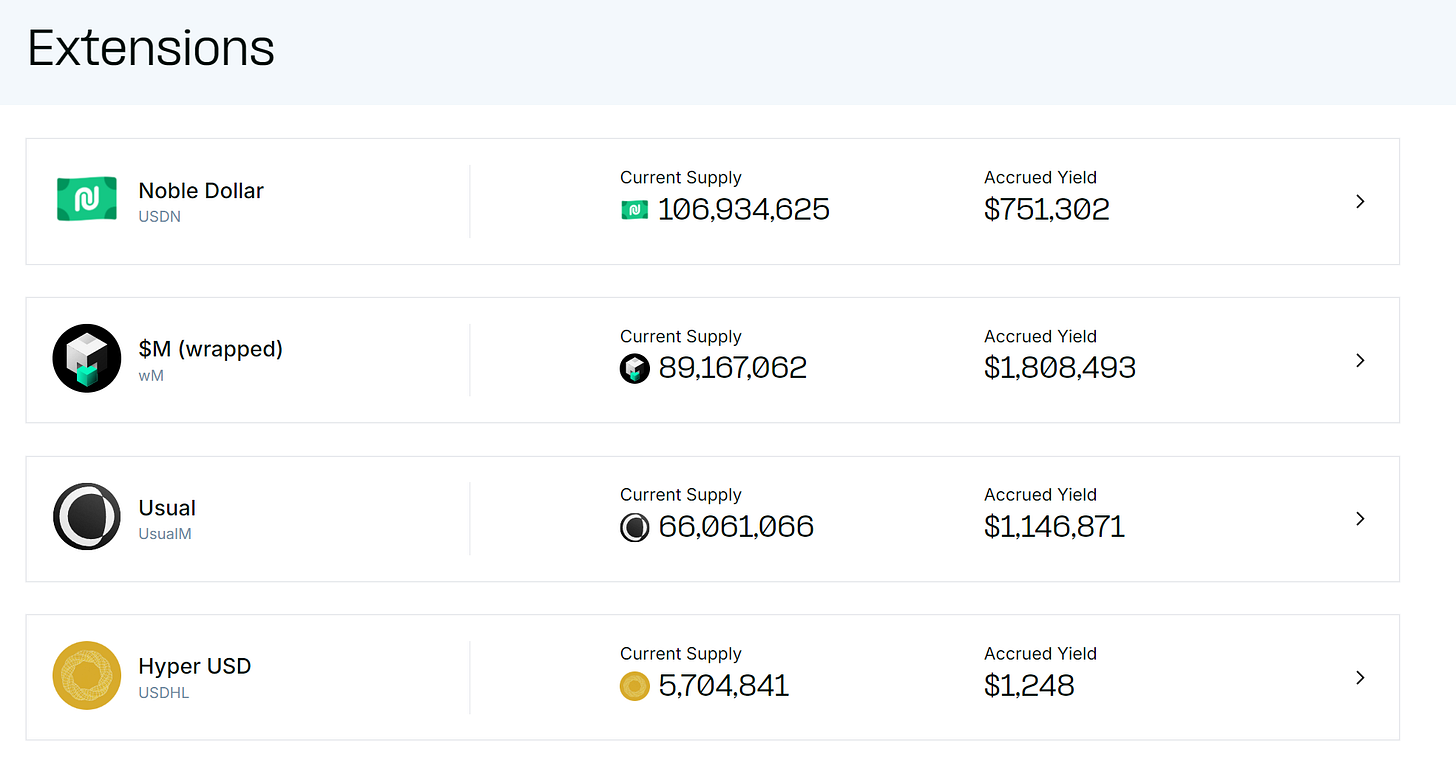
Task: Click the small gold icon beside 5,704,841
Action: pos(635,686)
